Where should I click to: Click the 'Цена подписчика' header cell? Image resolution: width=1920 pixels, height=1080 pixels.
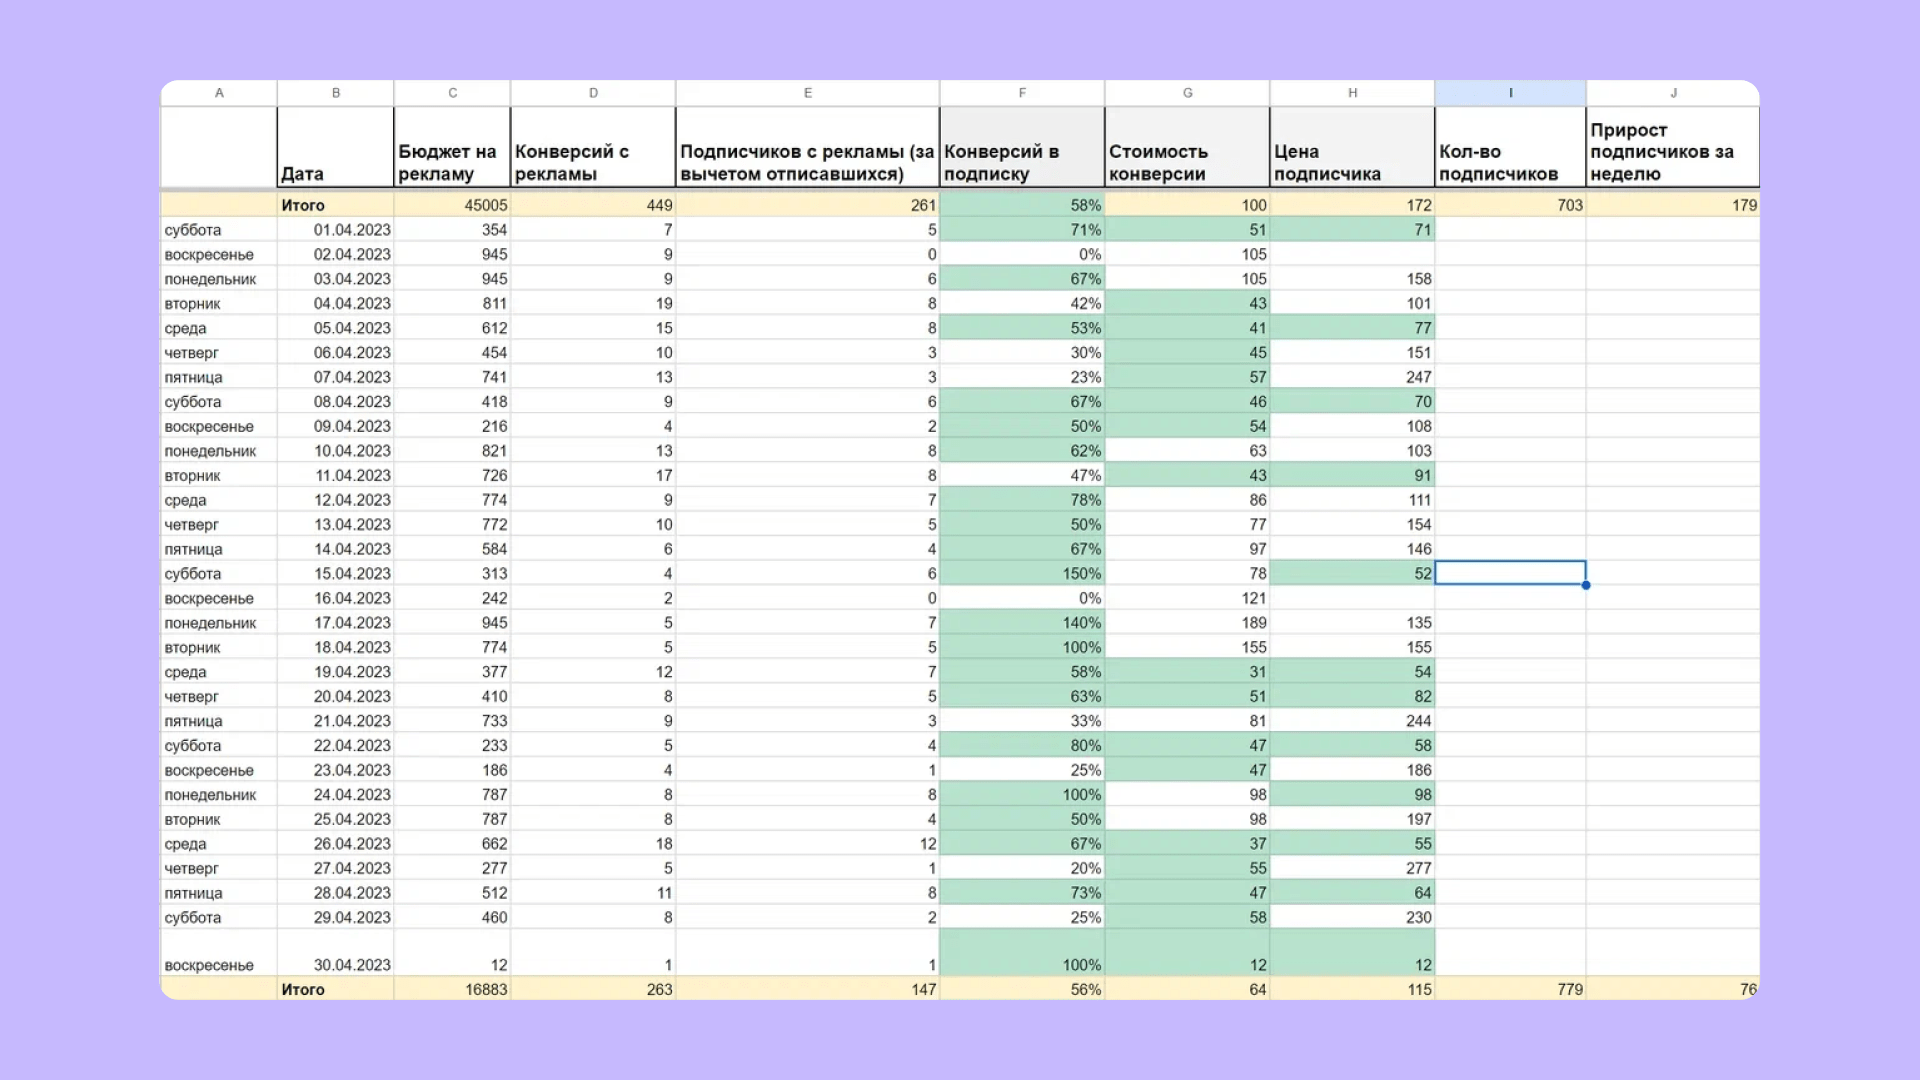pyautogui.click(x=1353, y=147)
